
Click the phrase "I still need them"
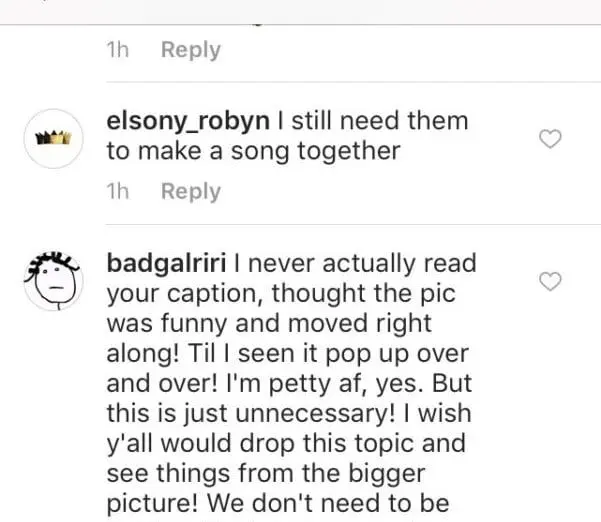372,121
